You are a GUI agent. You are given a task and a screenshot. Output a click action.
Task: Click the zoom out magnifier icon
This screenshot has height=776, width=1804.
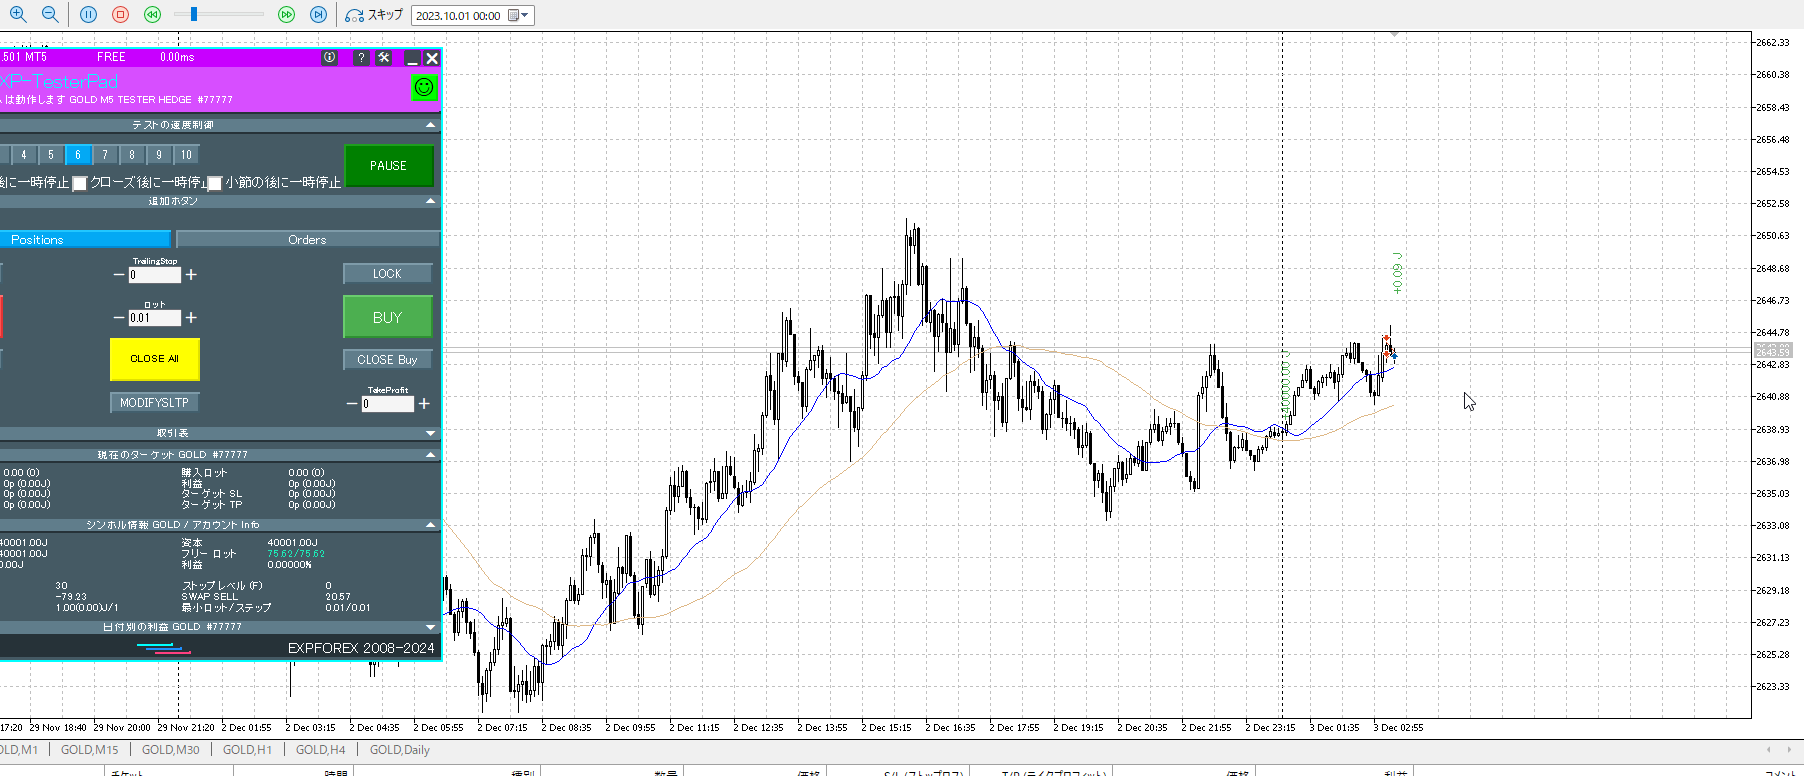coord(50,15)
